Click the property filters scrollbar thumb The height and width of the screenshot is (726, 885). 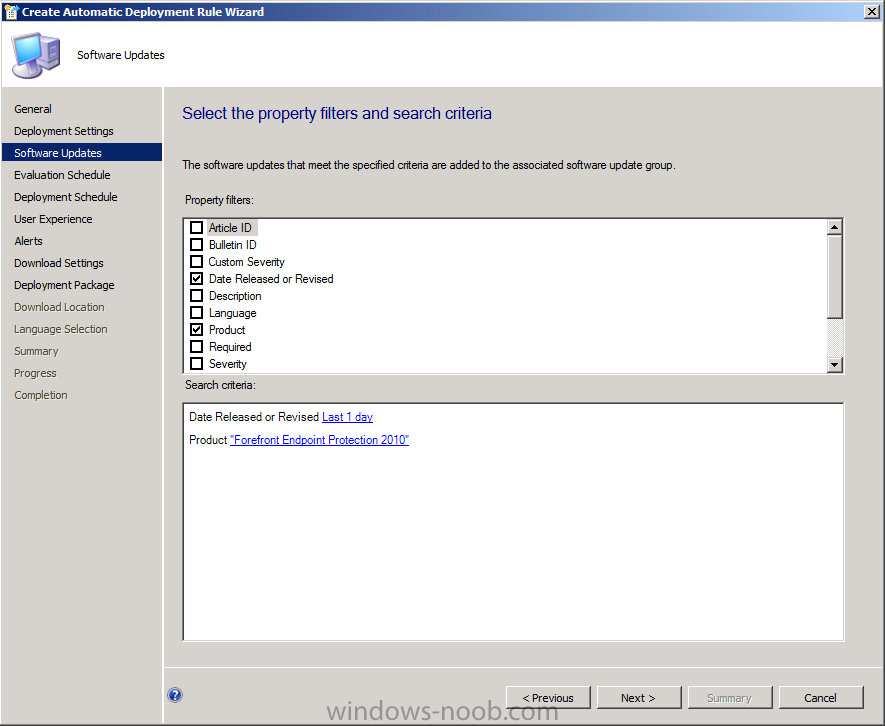pos(835,277)
